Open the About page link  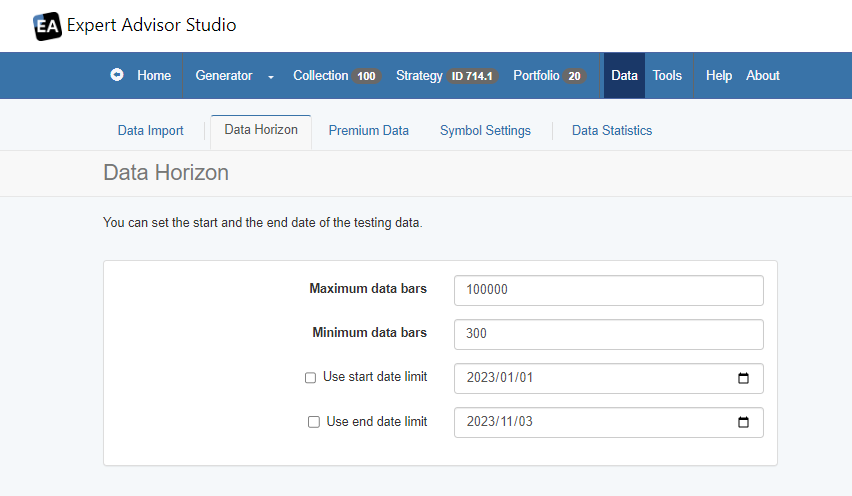point(762,75)
